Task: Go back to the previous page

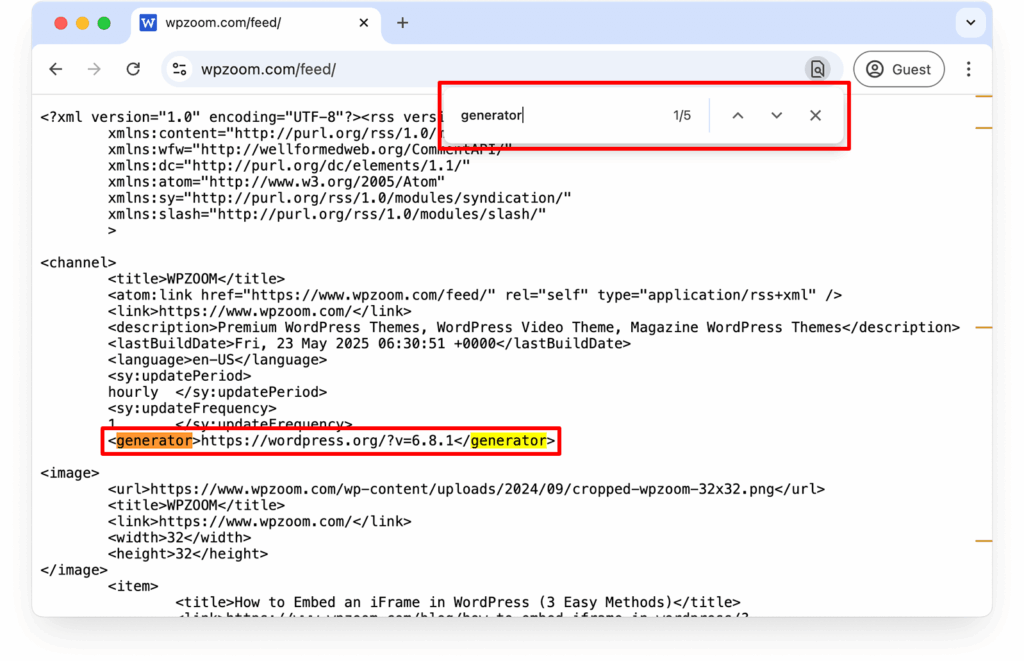Action: pyautogui.click(x=56, y=69)
